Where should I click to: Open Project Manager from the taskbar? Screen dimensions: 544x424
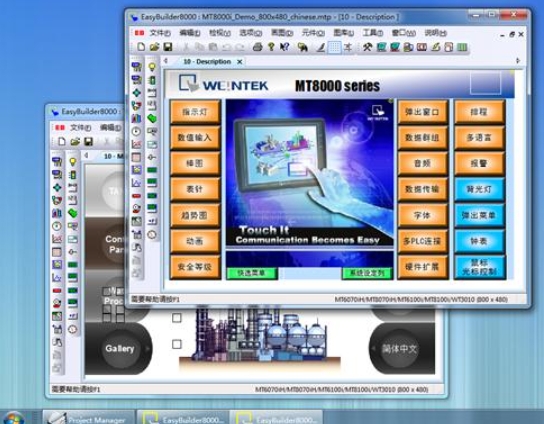coord(89,417)
